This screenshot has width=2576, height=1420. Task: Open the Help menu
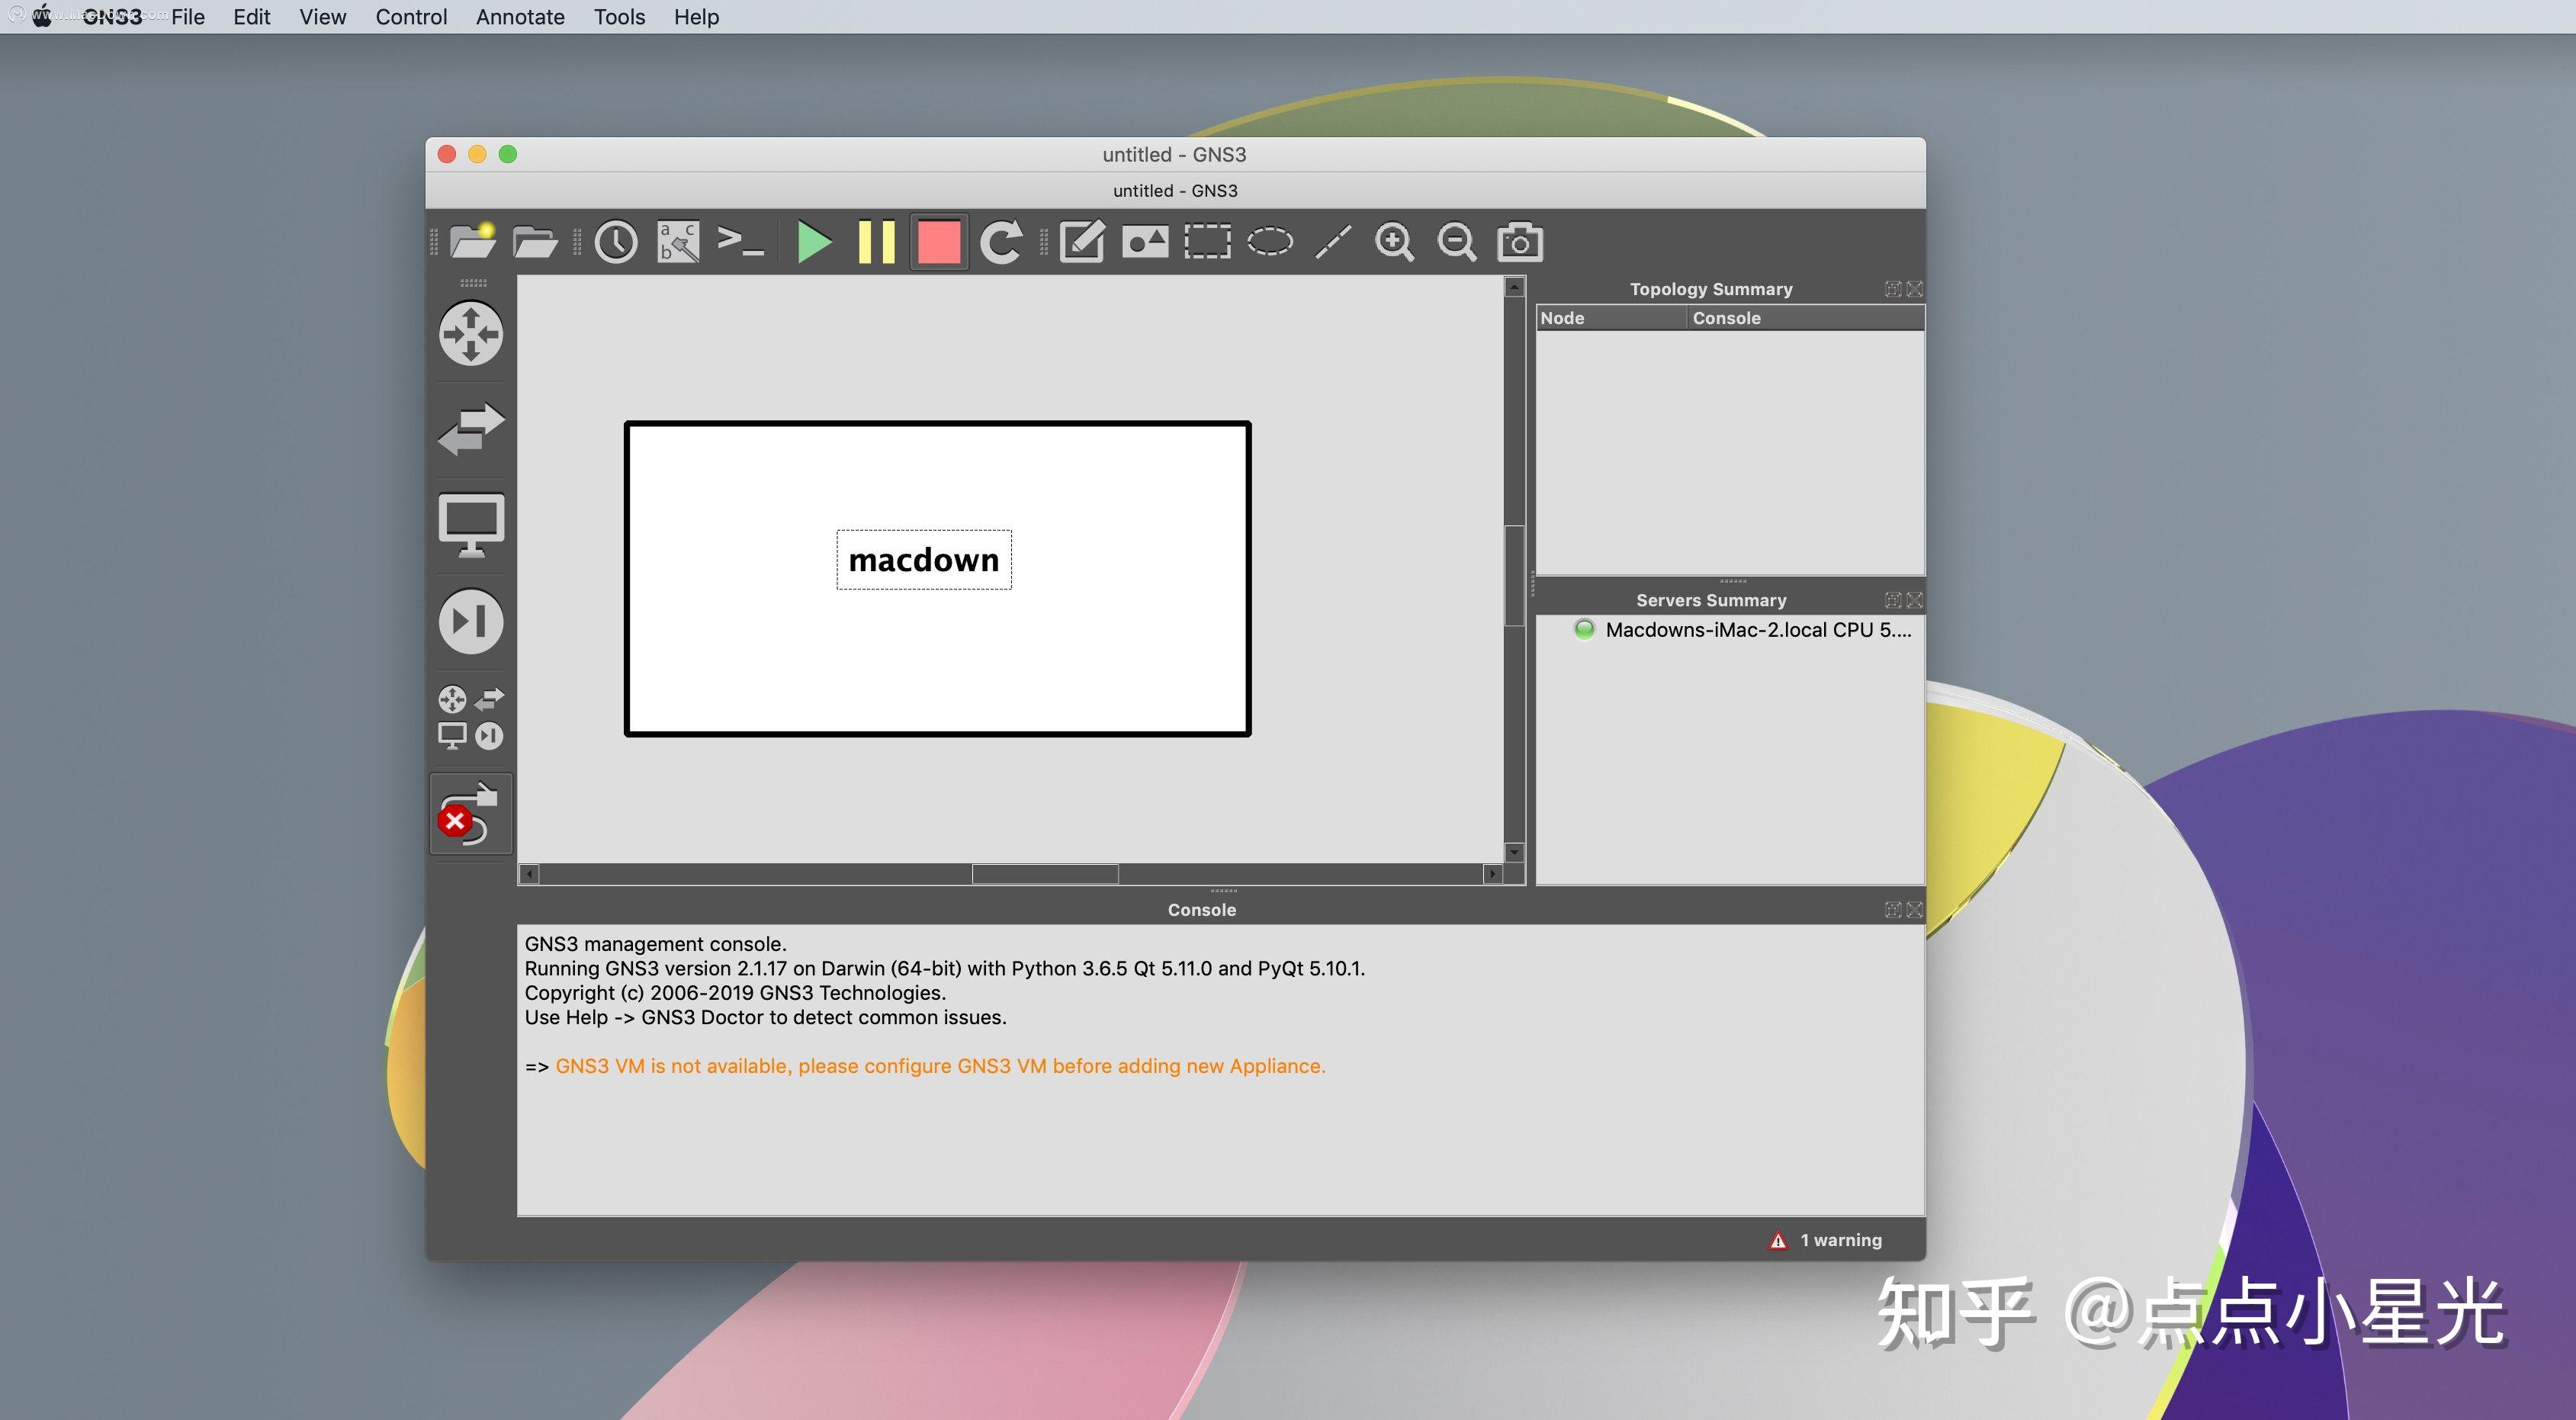(696, 17)
